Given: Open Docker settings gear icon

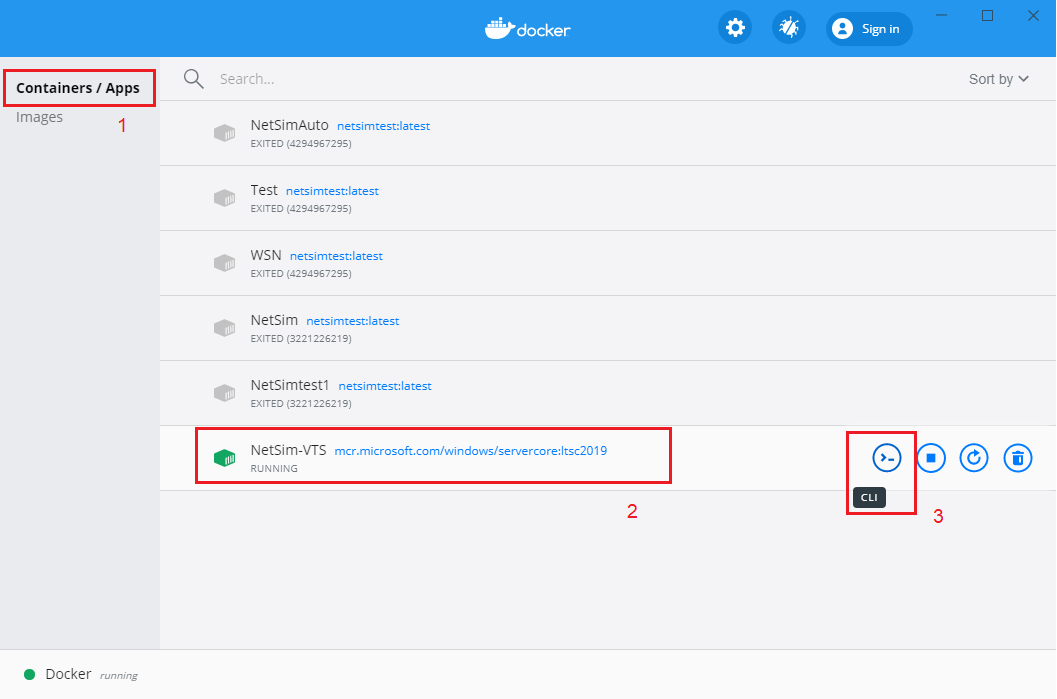Looking at the screenshot, I should coord(735,28).
